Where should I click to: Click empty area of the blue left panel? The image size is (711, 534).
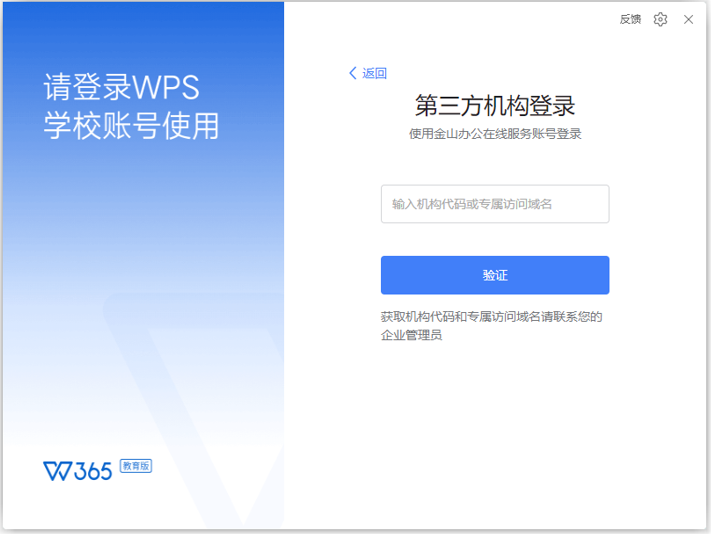[x=140, y=250]
